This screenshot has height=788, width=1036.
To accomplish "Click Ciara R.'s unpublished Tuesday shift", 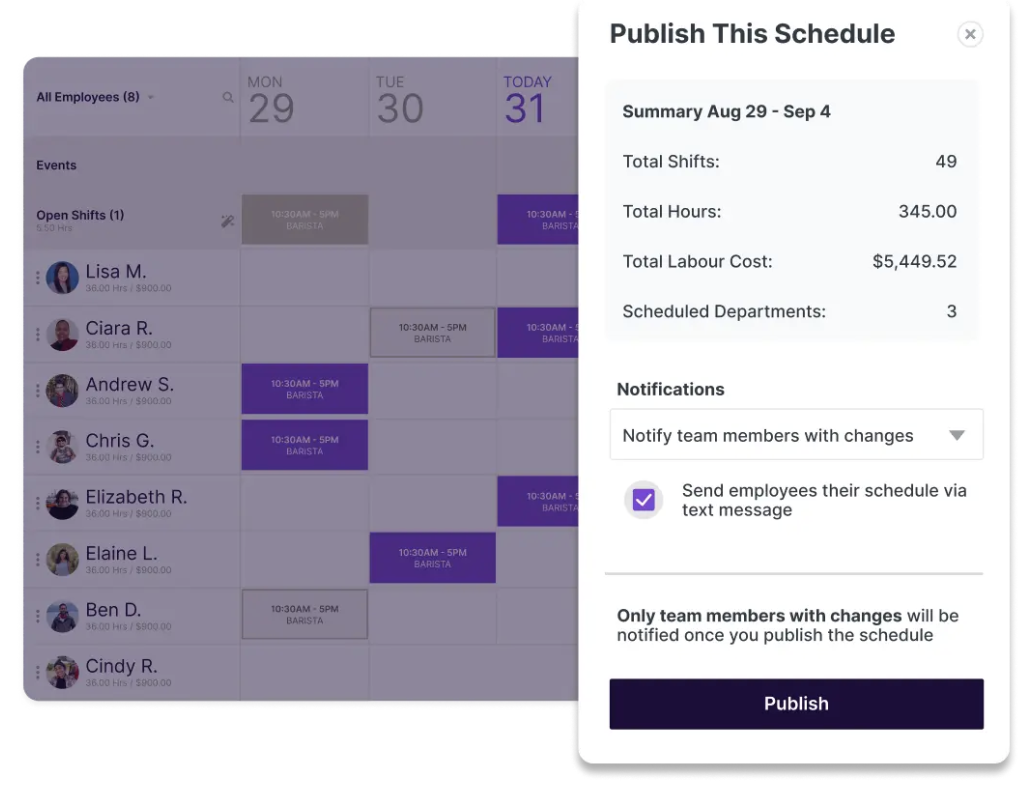I will tap(432, 333).
